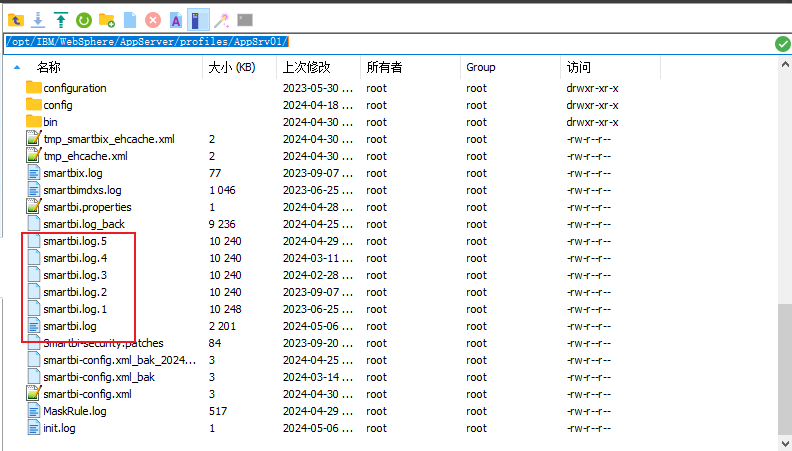Click the remote path input field
The height and width of the screenshot is (451, 792).
tap(388, 43)
